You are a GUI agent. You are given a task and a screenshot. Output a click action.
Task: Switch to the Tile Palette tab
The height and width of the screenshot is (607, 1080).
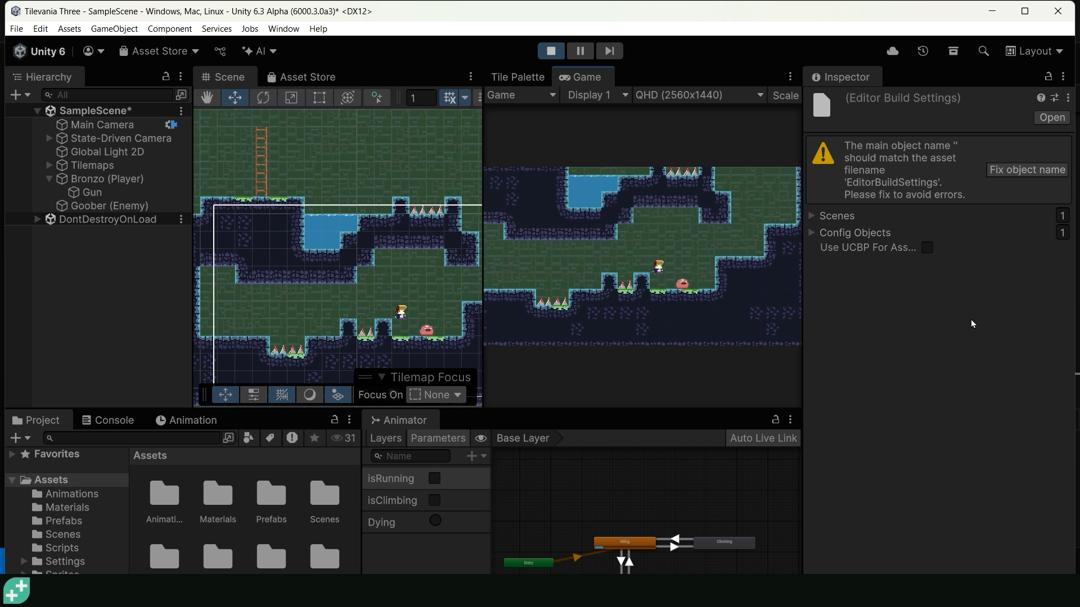point(516,76)
